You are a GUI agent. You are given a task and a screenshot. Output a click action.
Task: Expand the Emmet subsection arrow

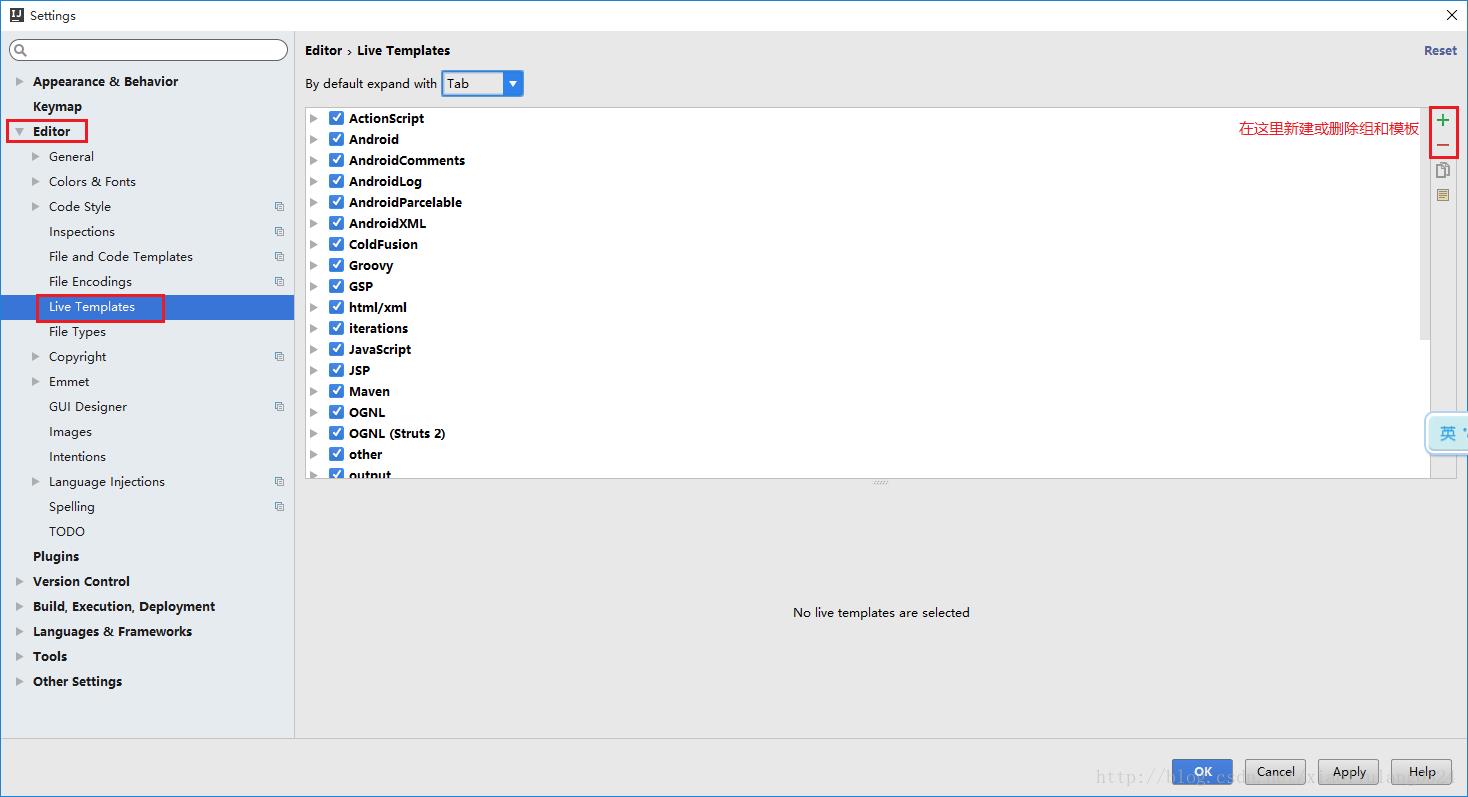coord(36,382)
